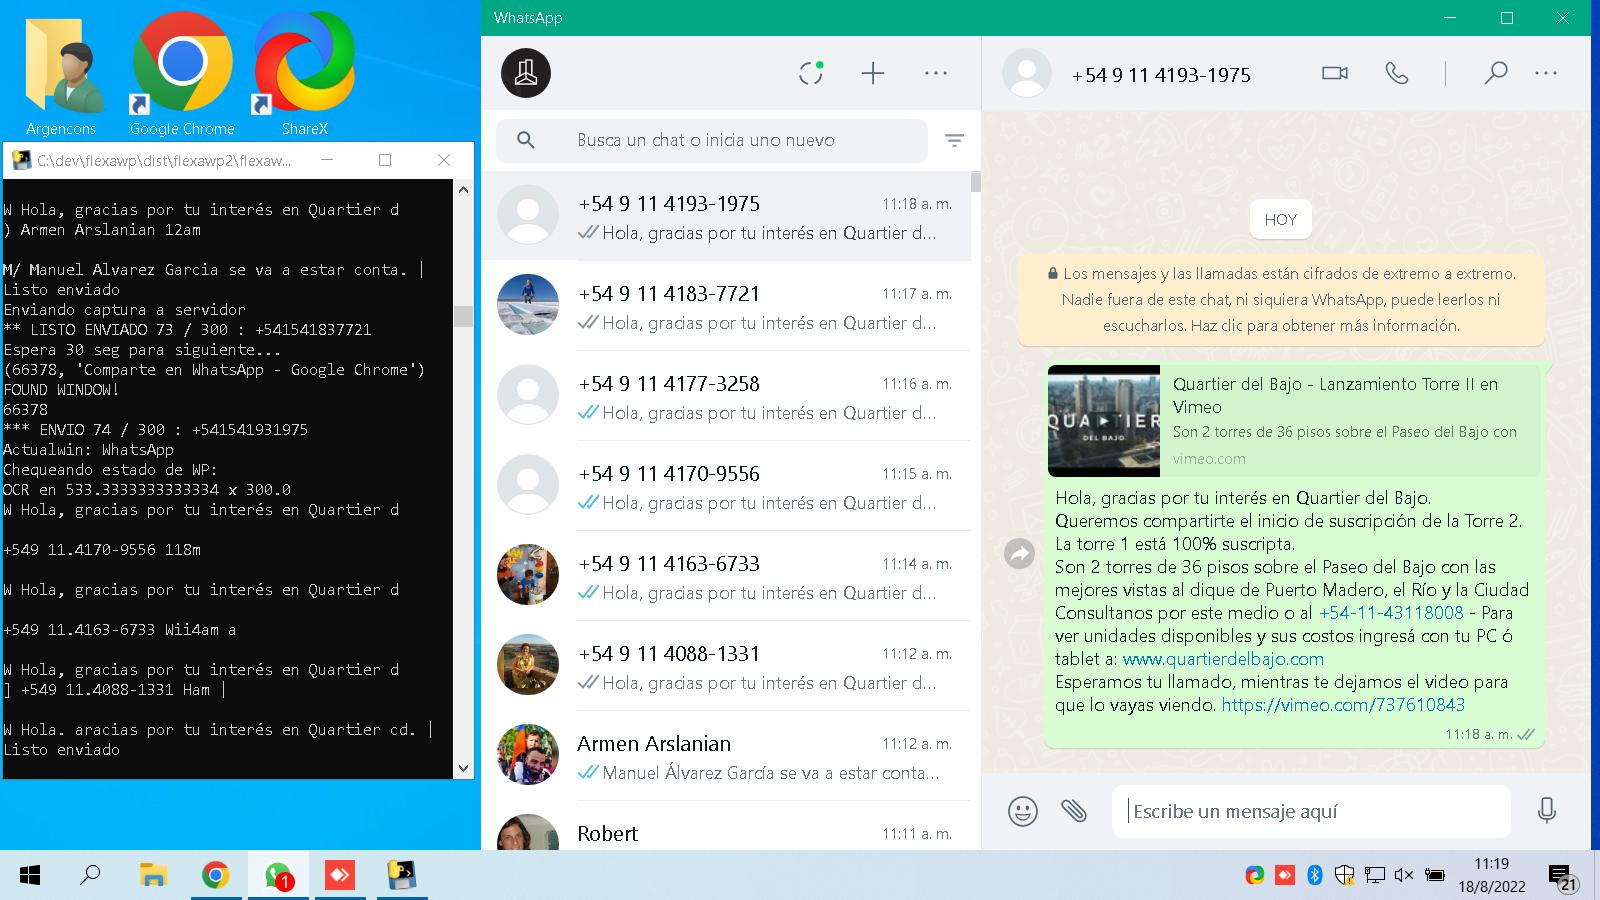Open the Status updates icon in WhatsApp
The height and width of the screenshot is (900, 1600).
(x=811, y=73)
